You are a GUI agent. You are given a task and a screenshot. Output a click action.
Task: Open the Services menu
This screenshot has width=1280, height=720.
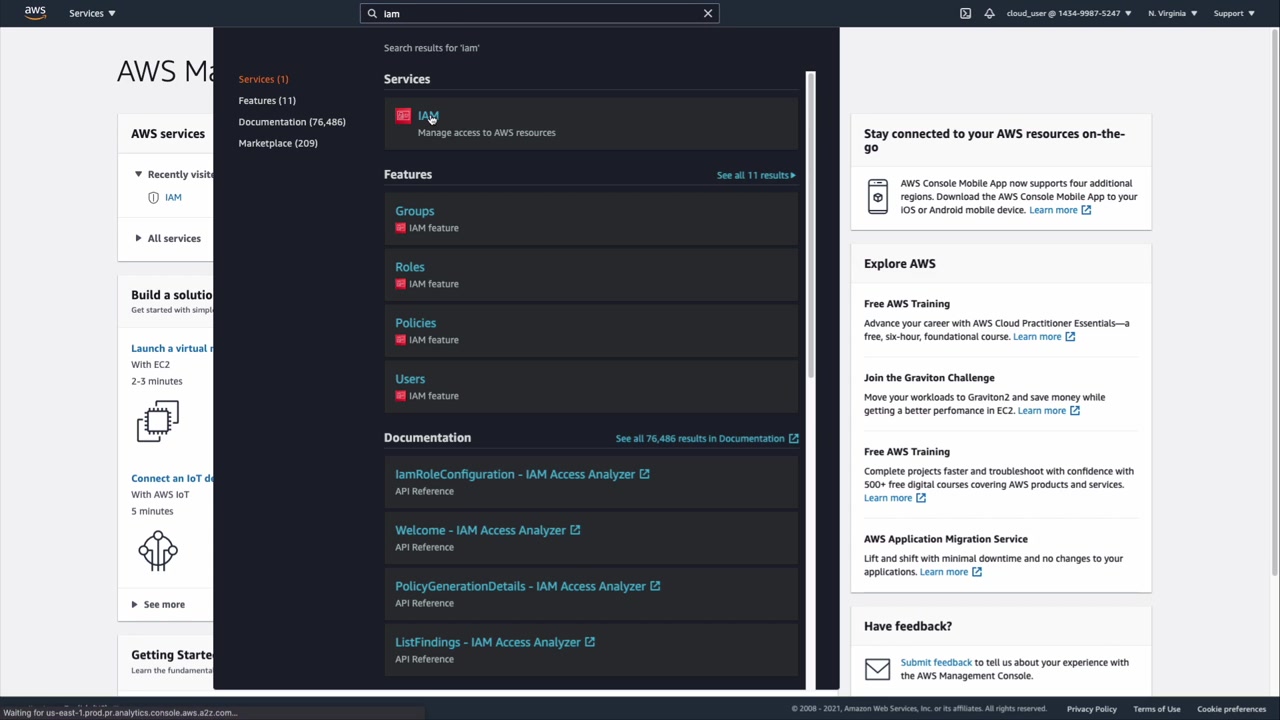[92, 13]
